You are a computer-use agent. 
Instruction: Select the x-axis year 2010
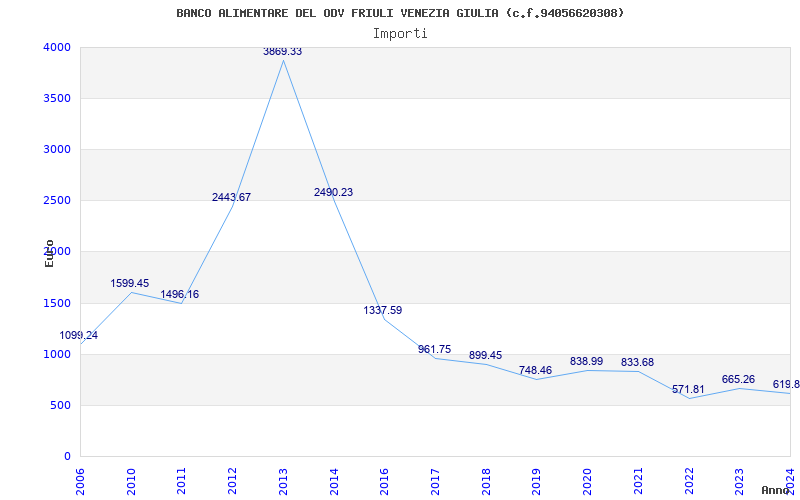click(131, 481)
